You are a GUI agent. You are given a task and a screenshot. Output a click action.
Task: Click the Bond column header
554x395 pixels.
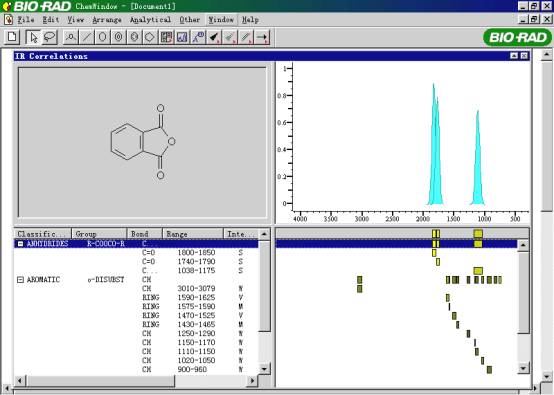pos(144,234)
